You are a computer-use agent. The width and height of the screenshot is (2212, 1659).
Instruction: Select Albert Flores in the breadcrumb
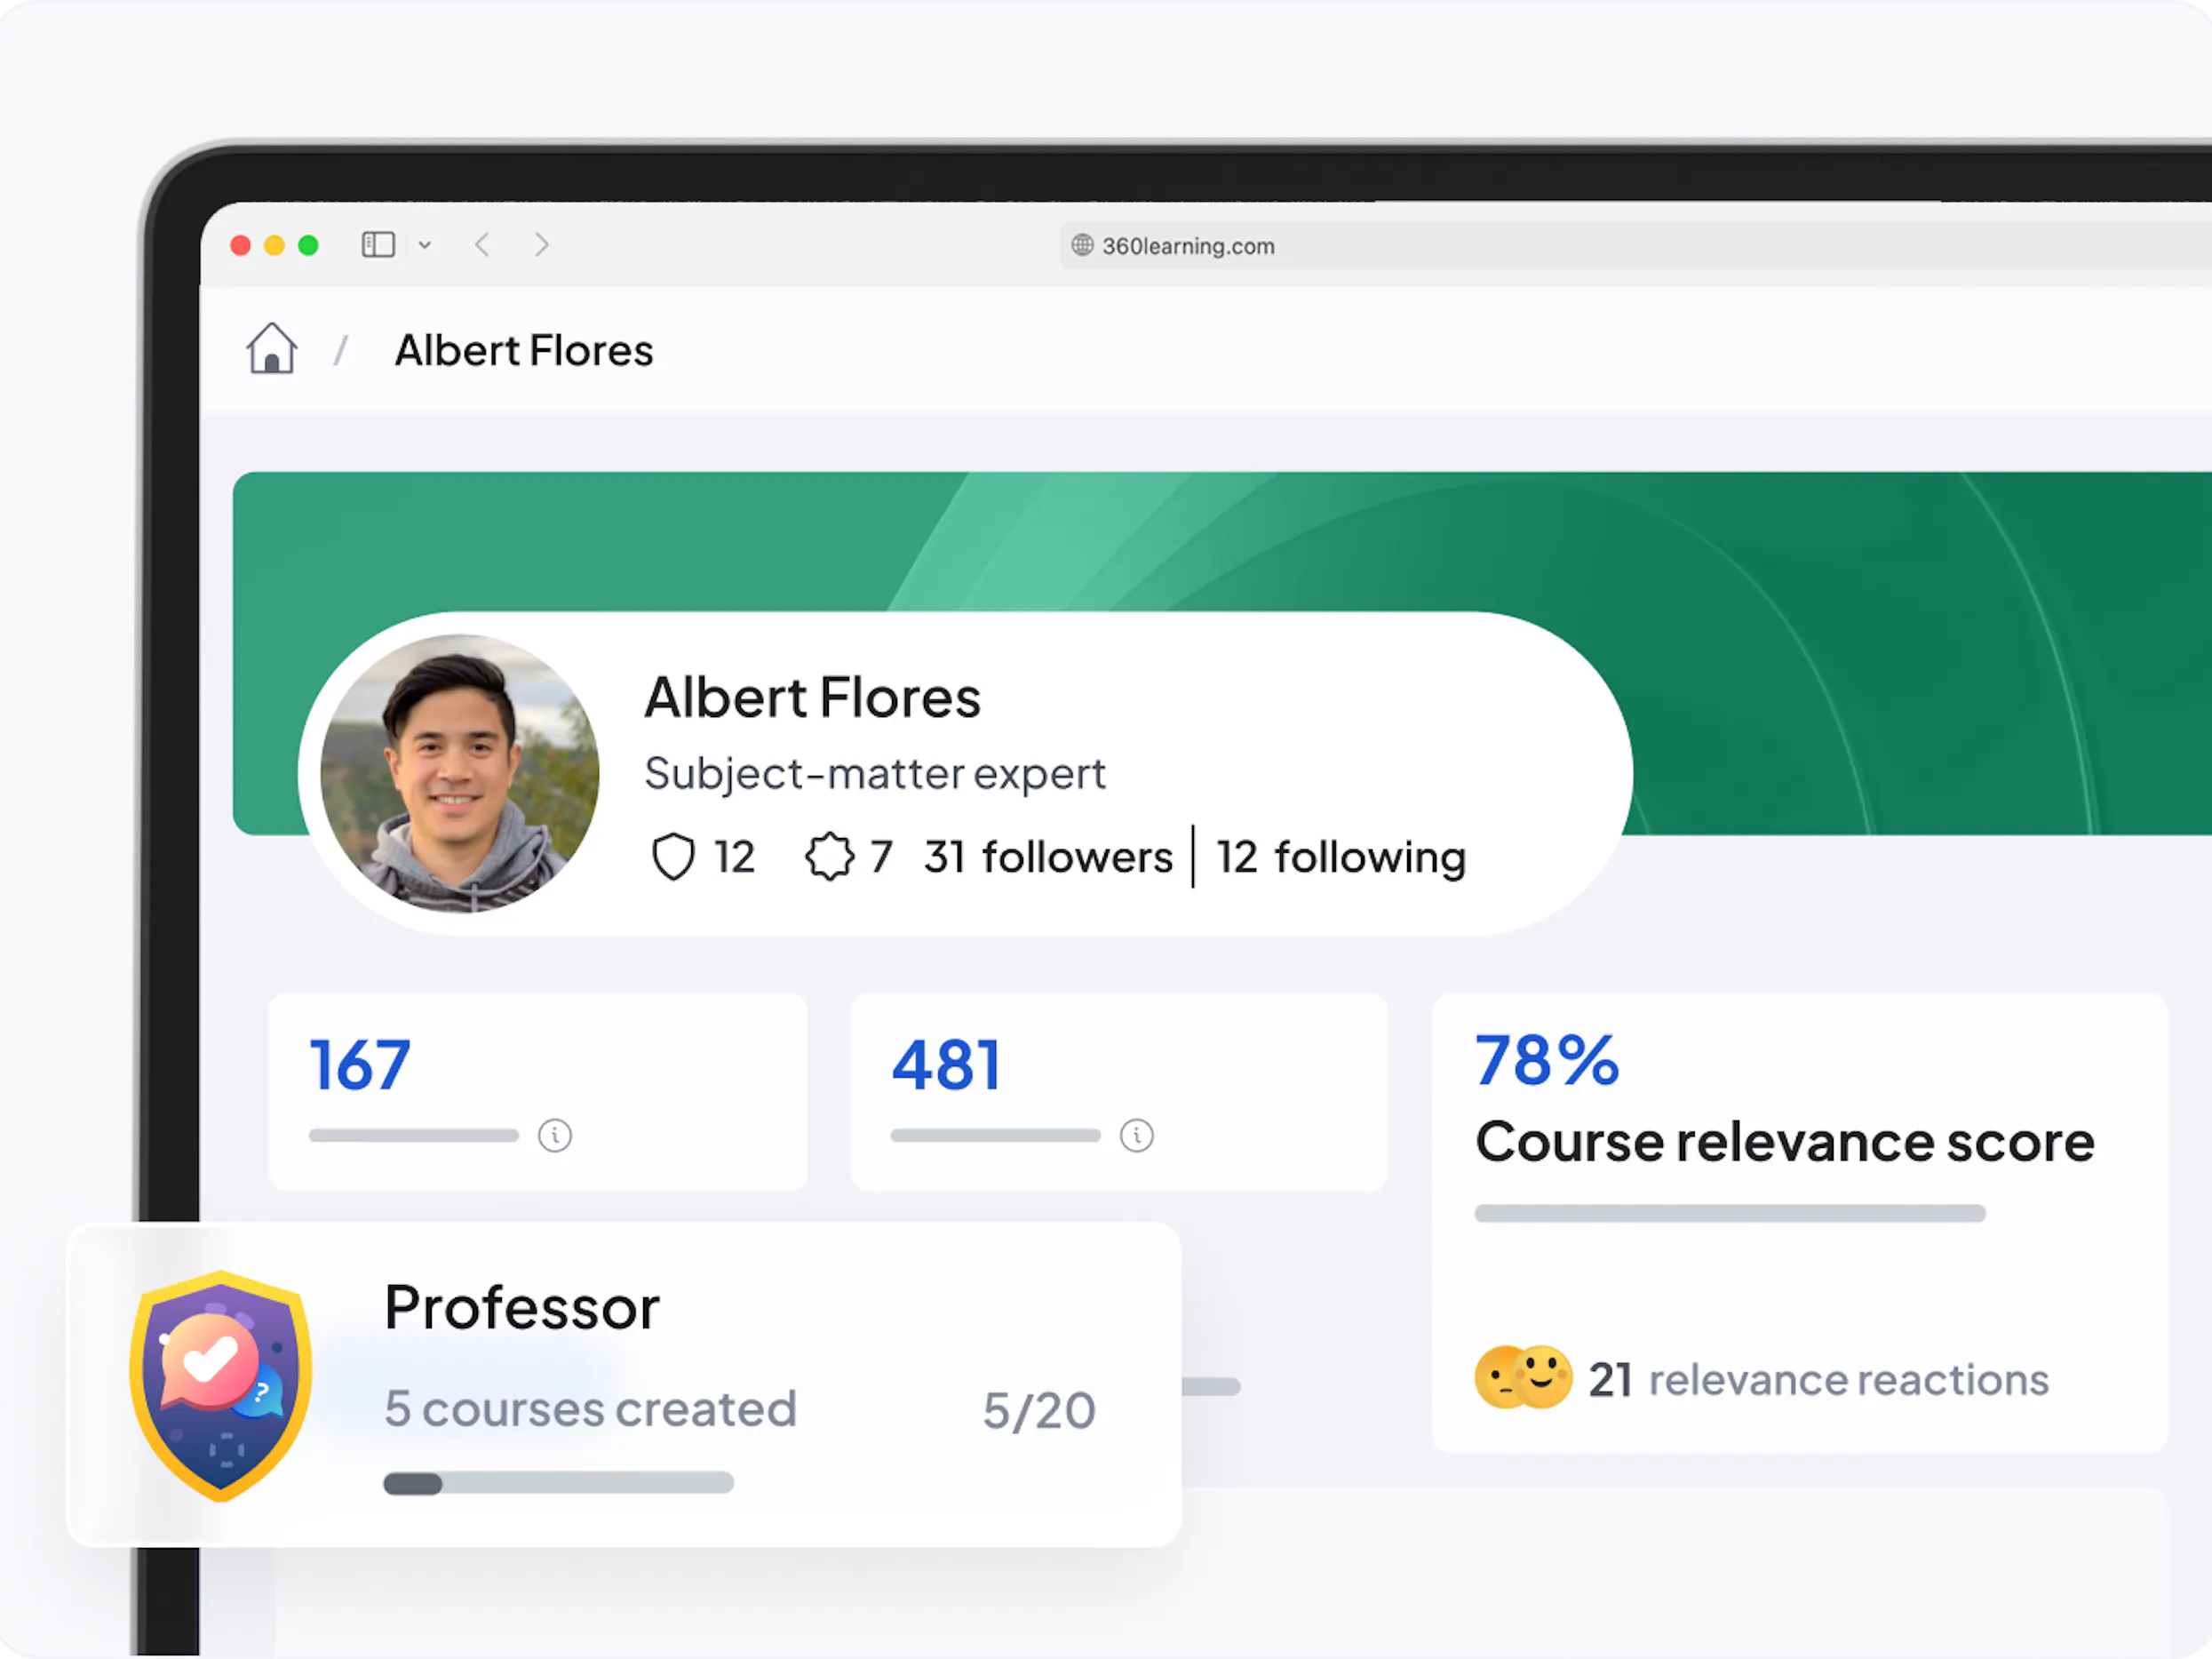[524, 351]
